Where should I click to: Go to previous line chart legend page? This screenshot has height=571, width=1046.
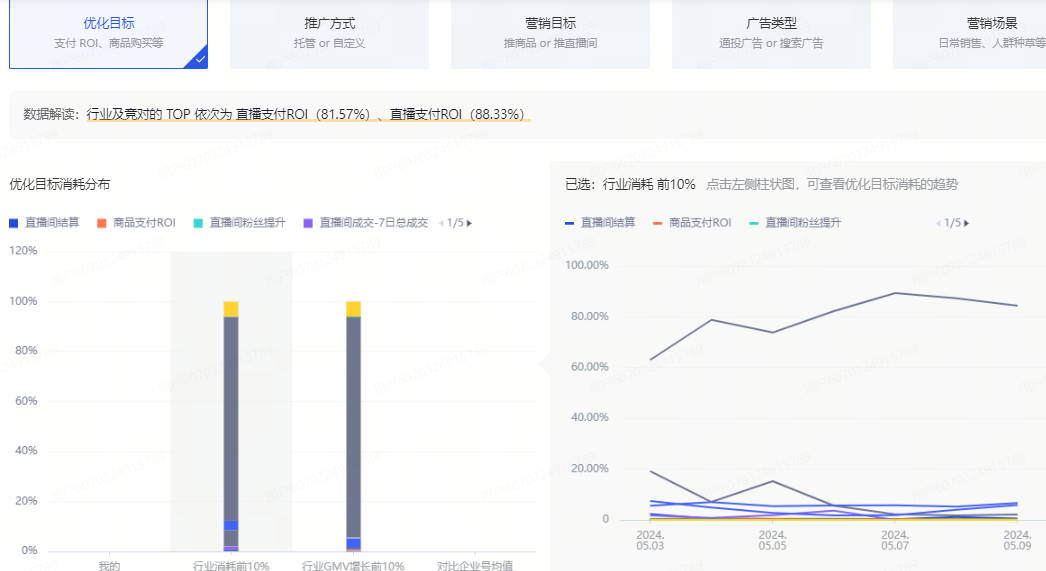point(938,223)
